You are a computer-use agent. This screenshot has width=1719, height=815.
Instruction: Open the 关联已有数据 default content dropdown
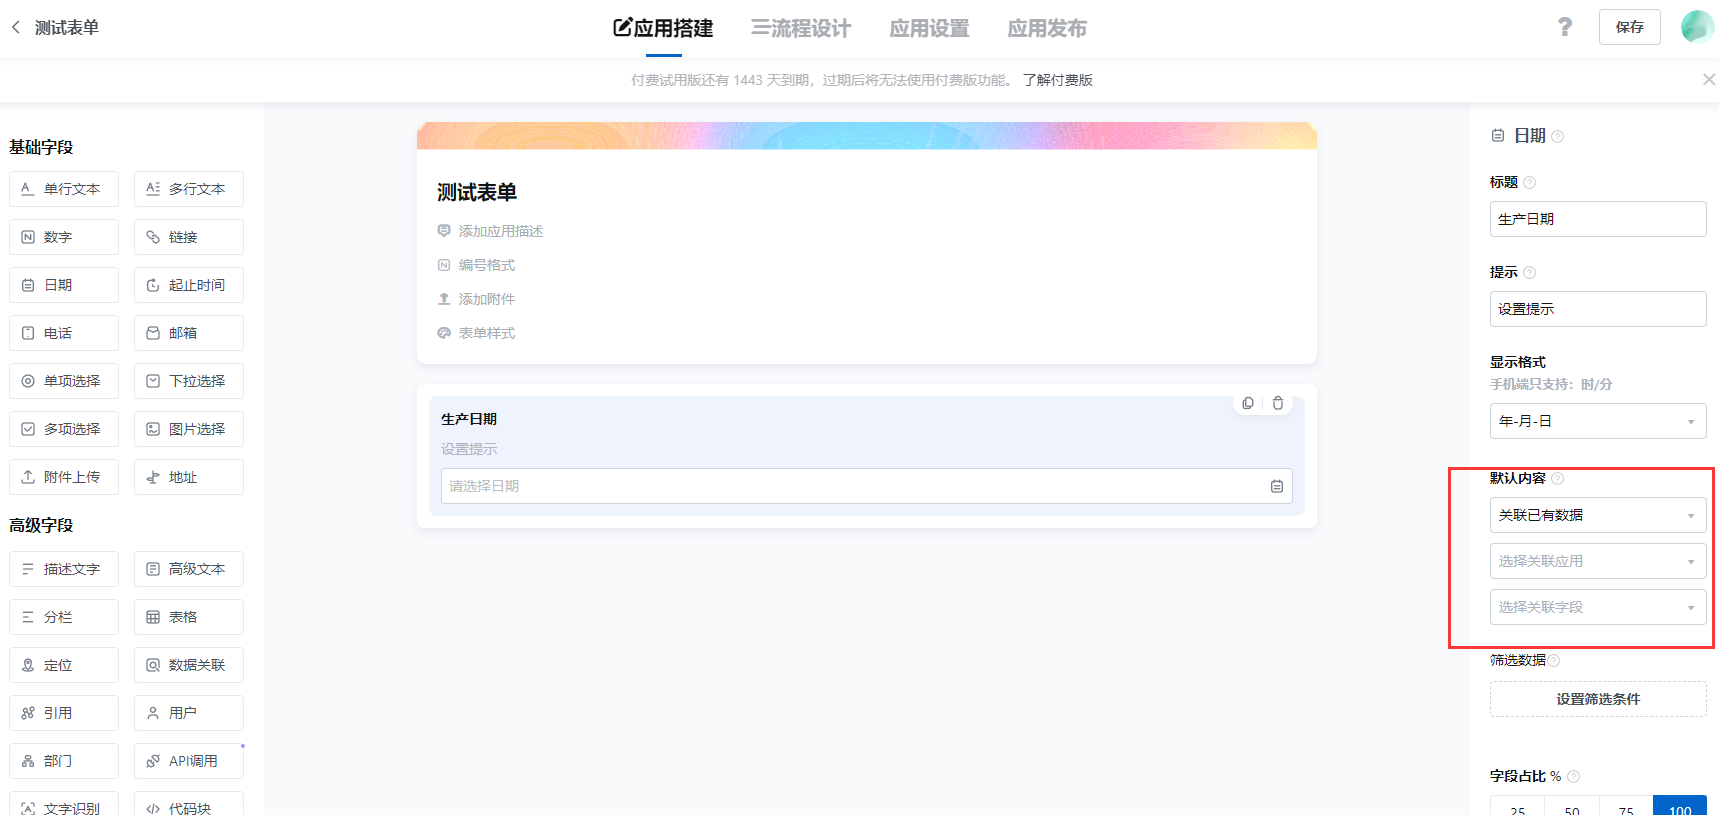pyautogui.click(x=1598, y=515)
